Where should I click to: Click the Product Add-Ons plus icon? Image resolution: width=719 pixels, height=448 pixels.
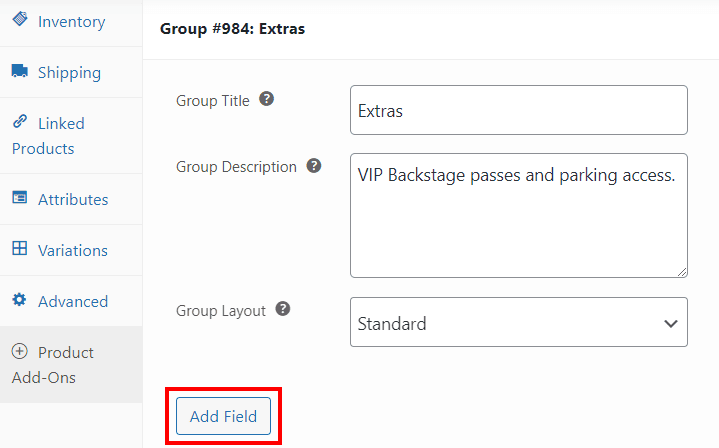(x=20, y=351)
